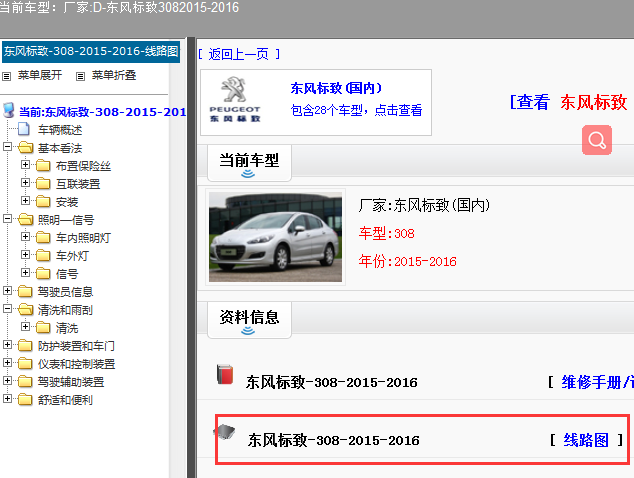Click folder icon of 信号

(43, 273)
